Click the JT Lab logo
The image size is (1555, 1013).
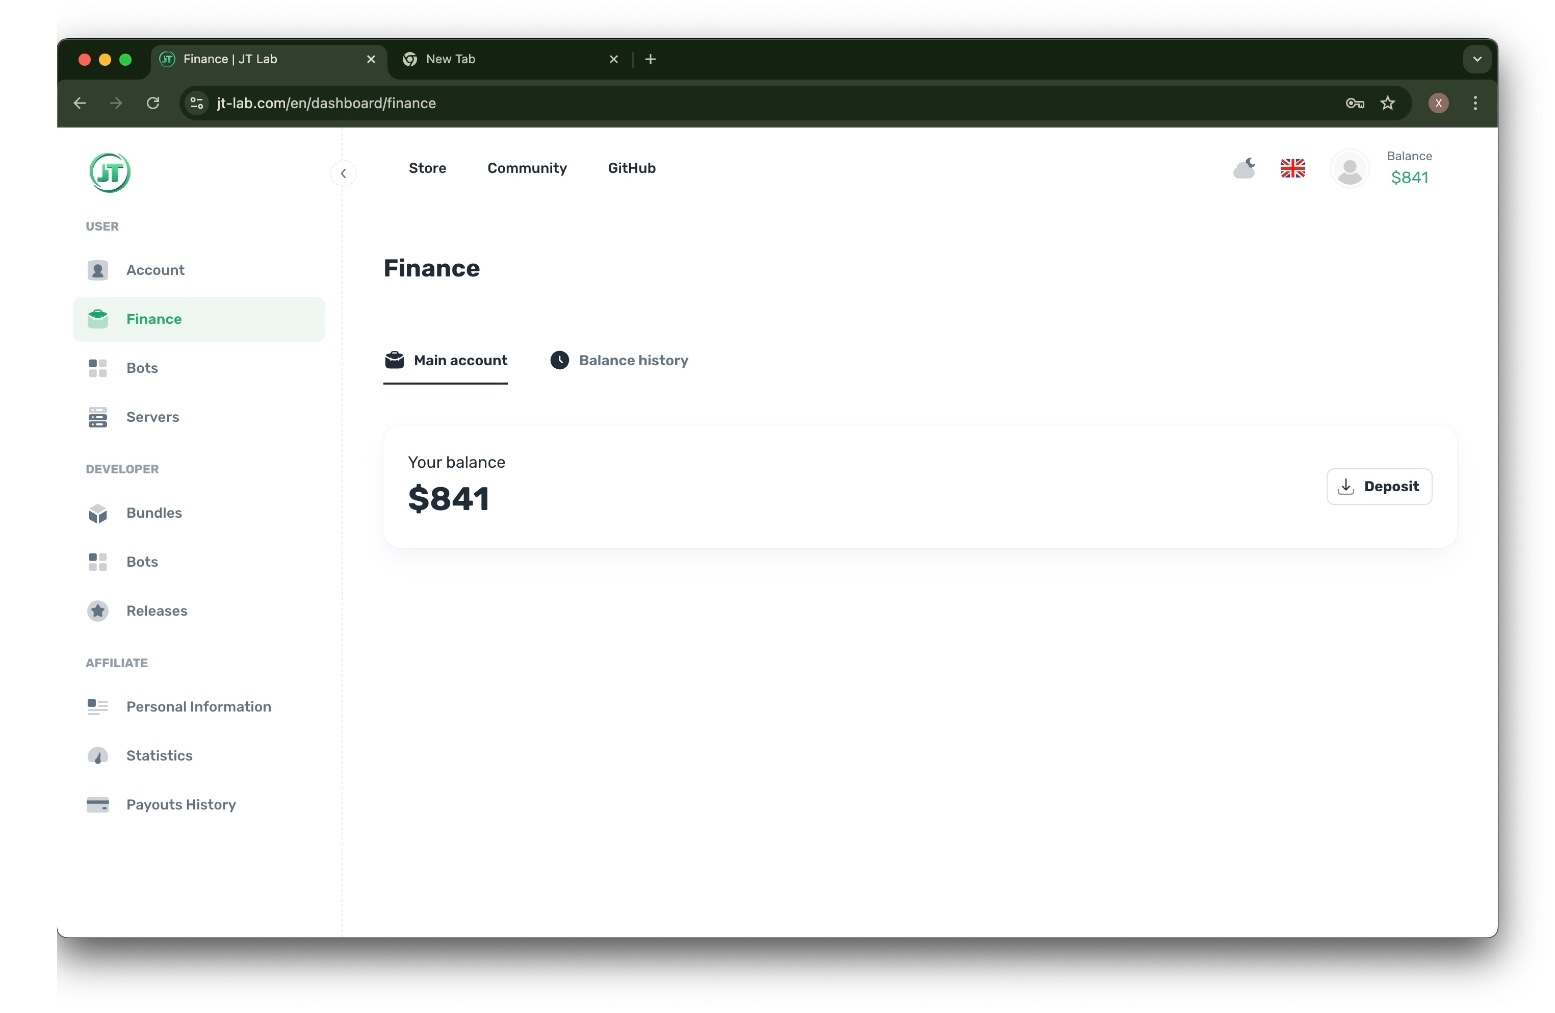[110, 172]
